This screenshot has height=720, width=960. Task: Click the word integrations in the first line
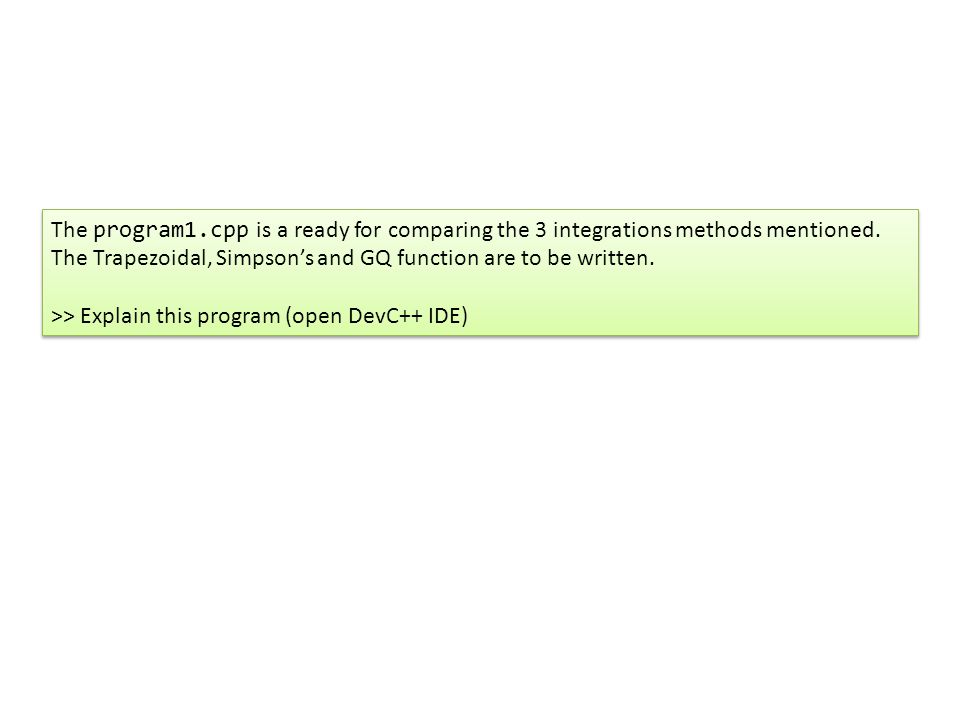[x=612, y=230]
